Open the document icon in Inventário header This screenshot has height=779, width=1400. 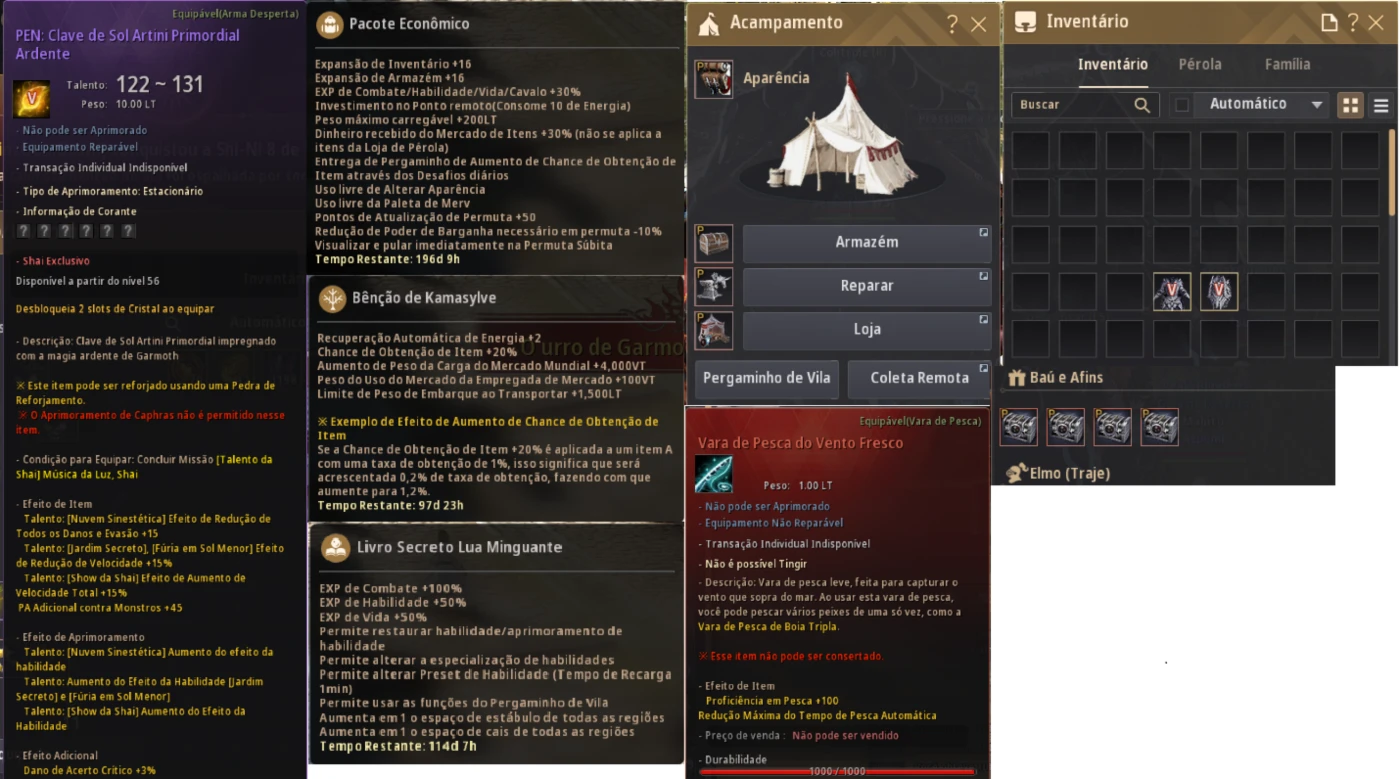coord(1329,23)
